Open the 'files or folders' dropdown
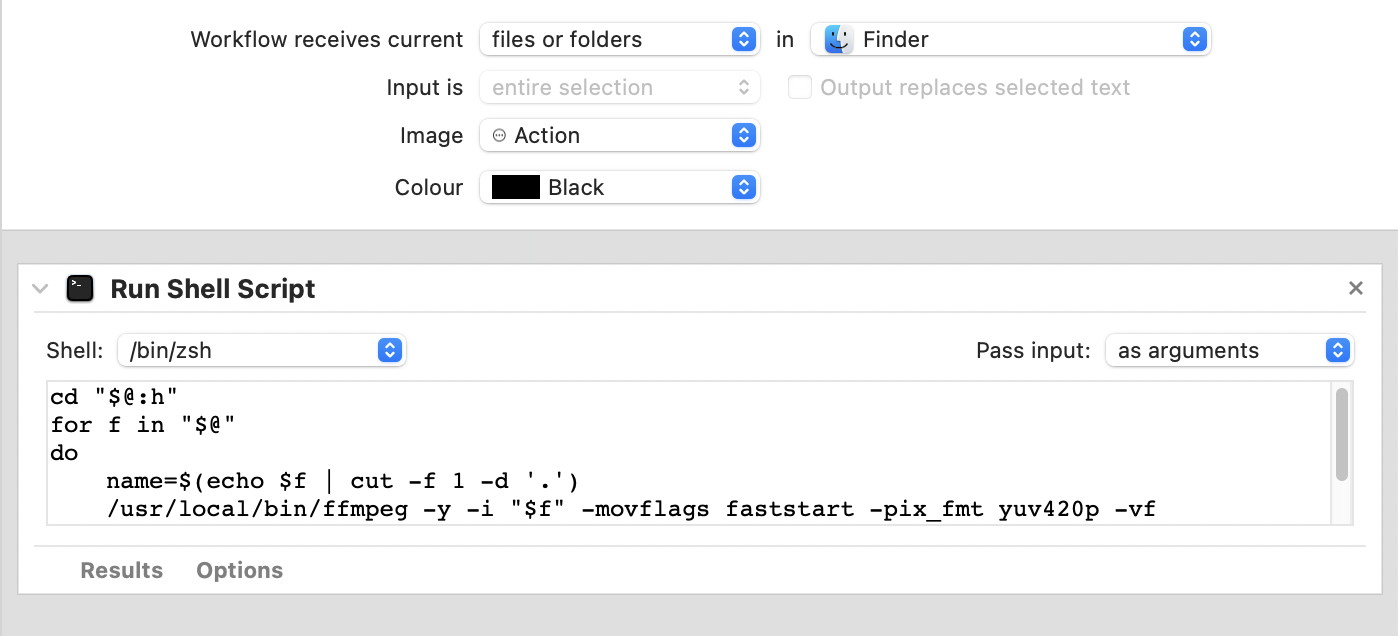Image resolution: width=1398 pixels, height=636 pixels. click(619, 40)
